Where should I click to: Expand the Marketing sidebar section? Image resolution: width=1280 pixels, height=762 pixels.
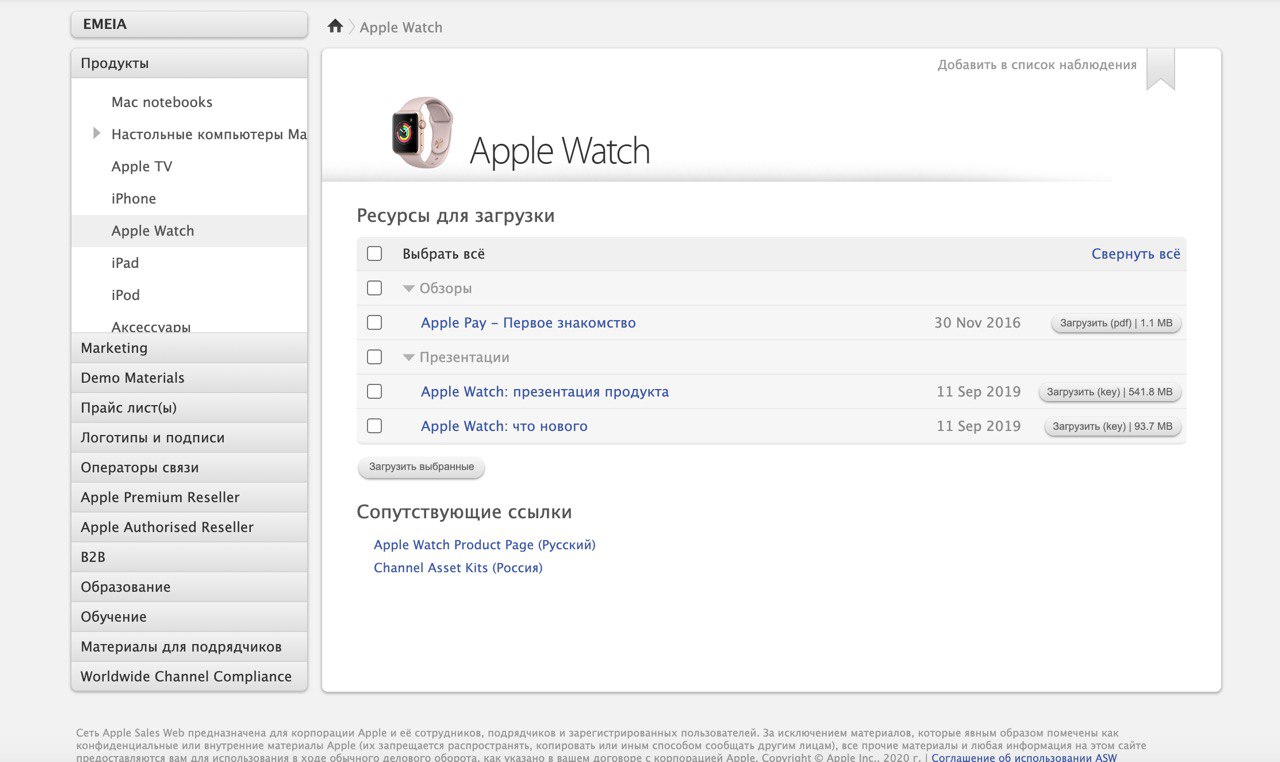189,348
